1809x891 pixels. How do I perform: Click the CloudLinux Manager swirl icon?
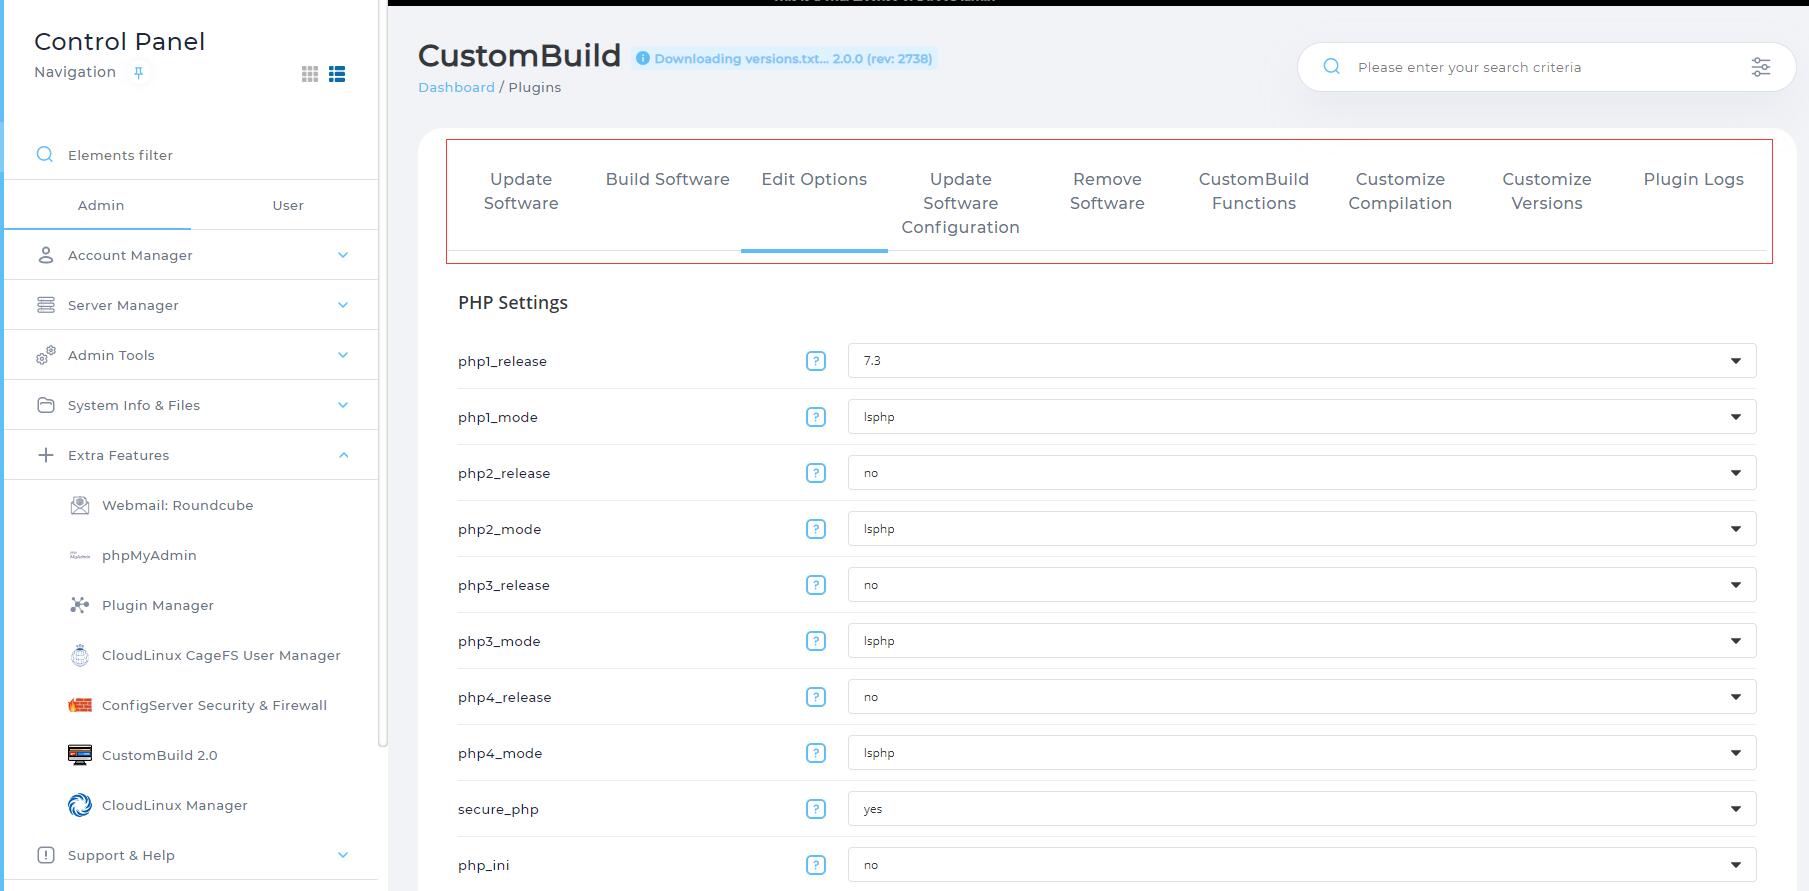80,805
